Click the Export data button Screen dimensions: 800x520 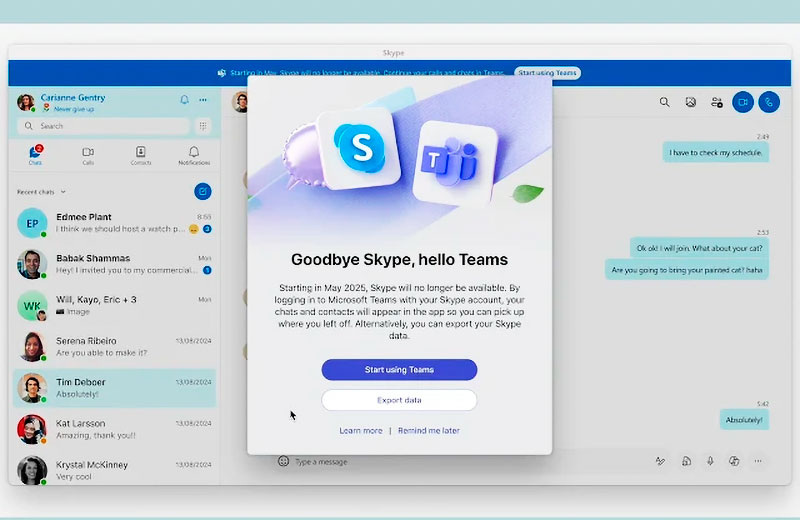399,400
